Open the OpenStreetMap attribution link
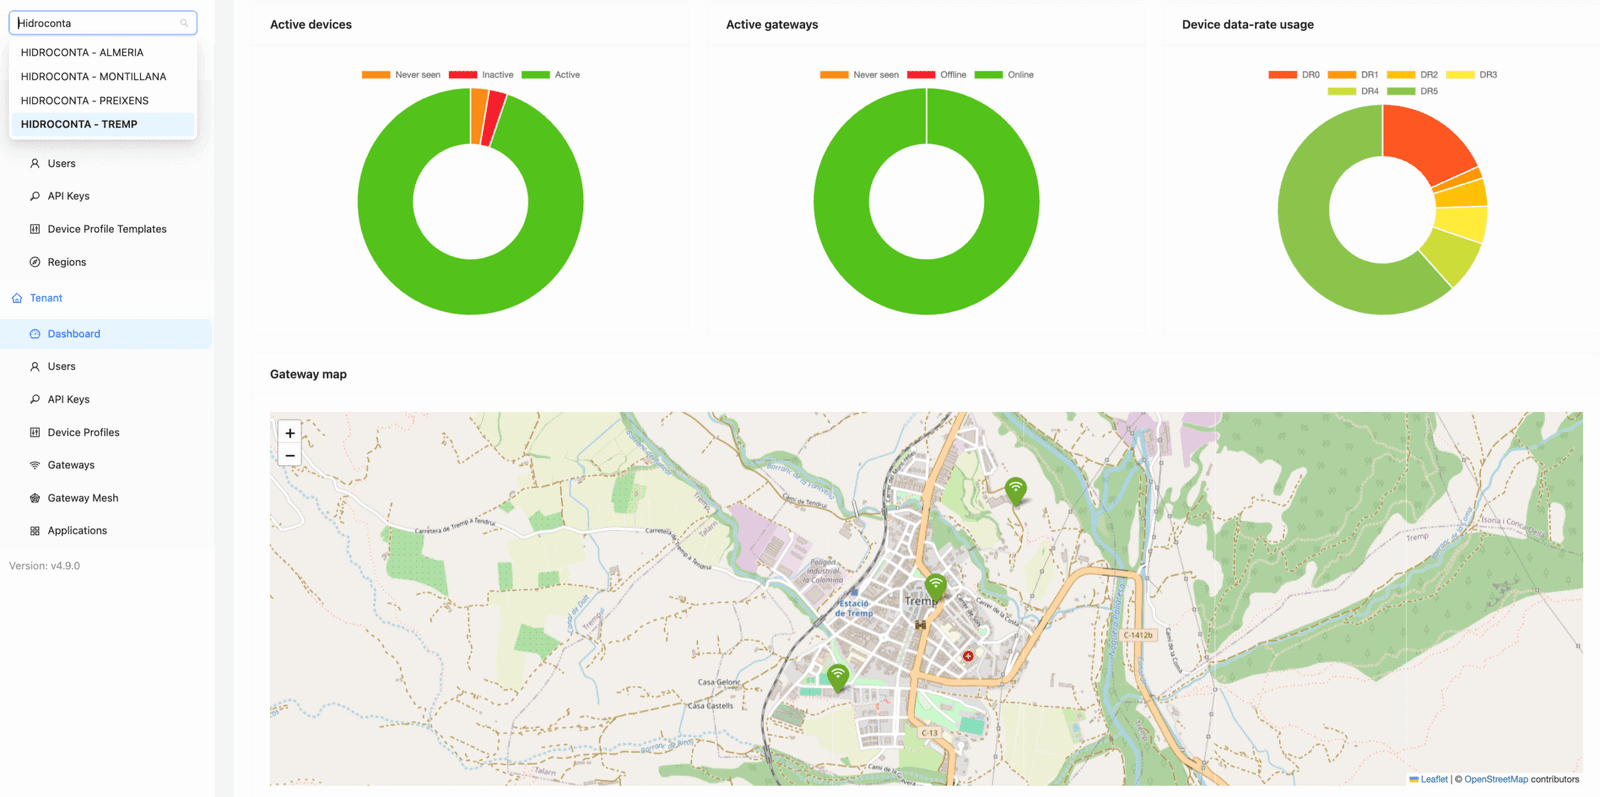The image size is (1600, 797). [x=1495, y=779]
